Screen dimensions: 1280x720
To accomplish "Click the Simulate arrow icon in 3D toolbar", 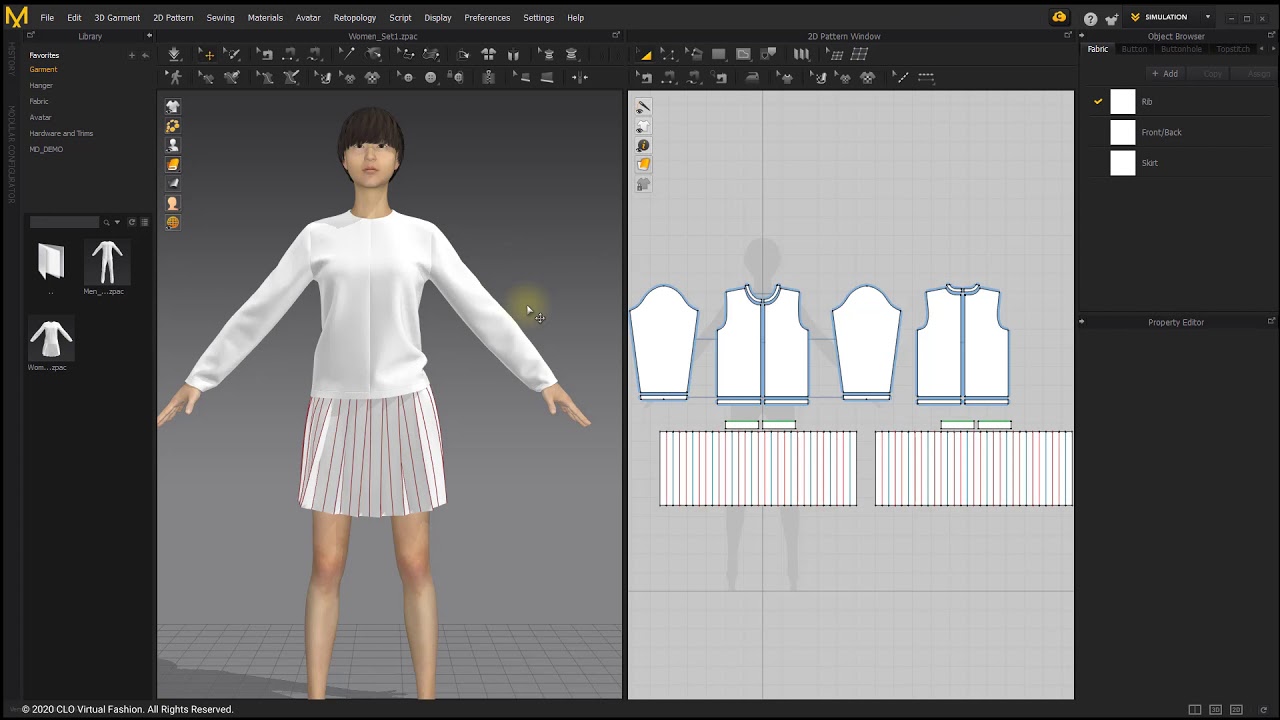I will point(174,54).
